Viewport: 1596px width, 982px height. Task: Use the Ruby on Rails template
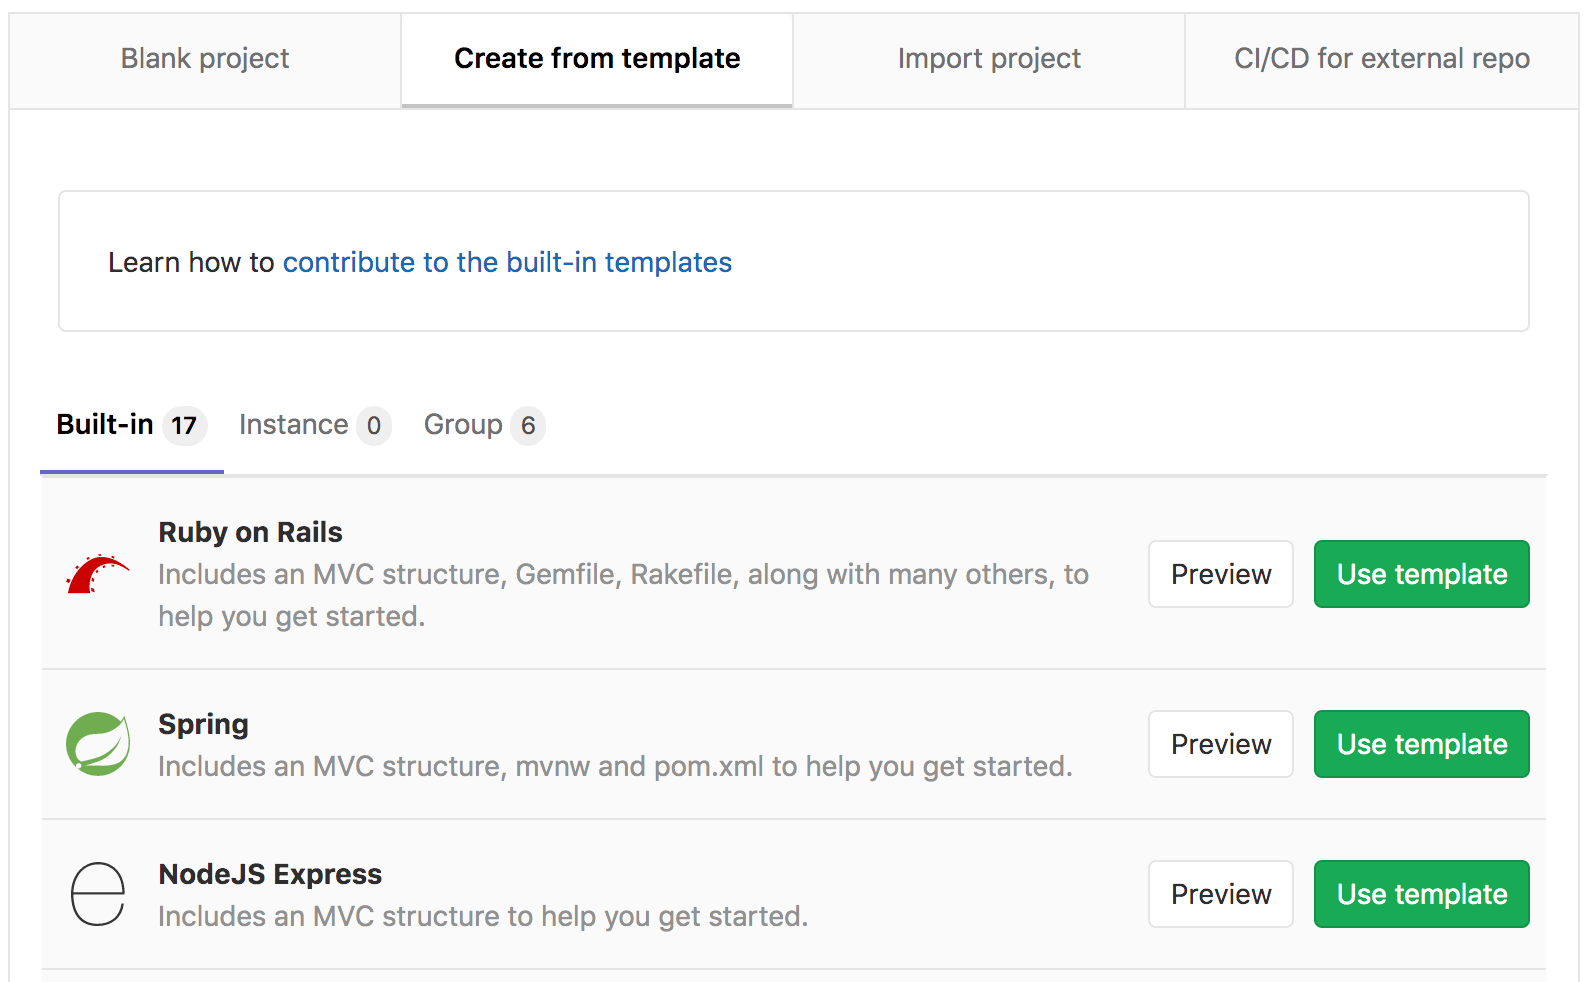click(x=1421, y=574)
